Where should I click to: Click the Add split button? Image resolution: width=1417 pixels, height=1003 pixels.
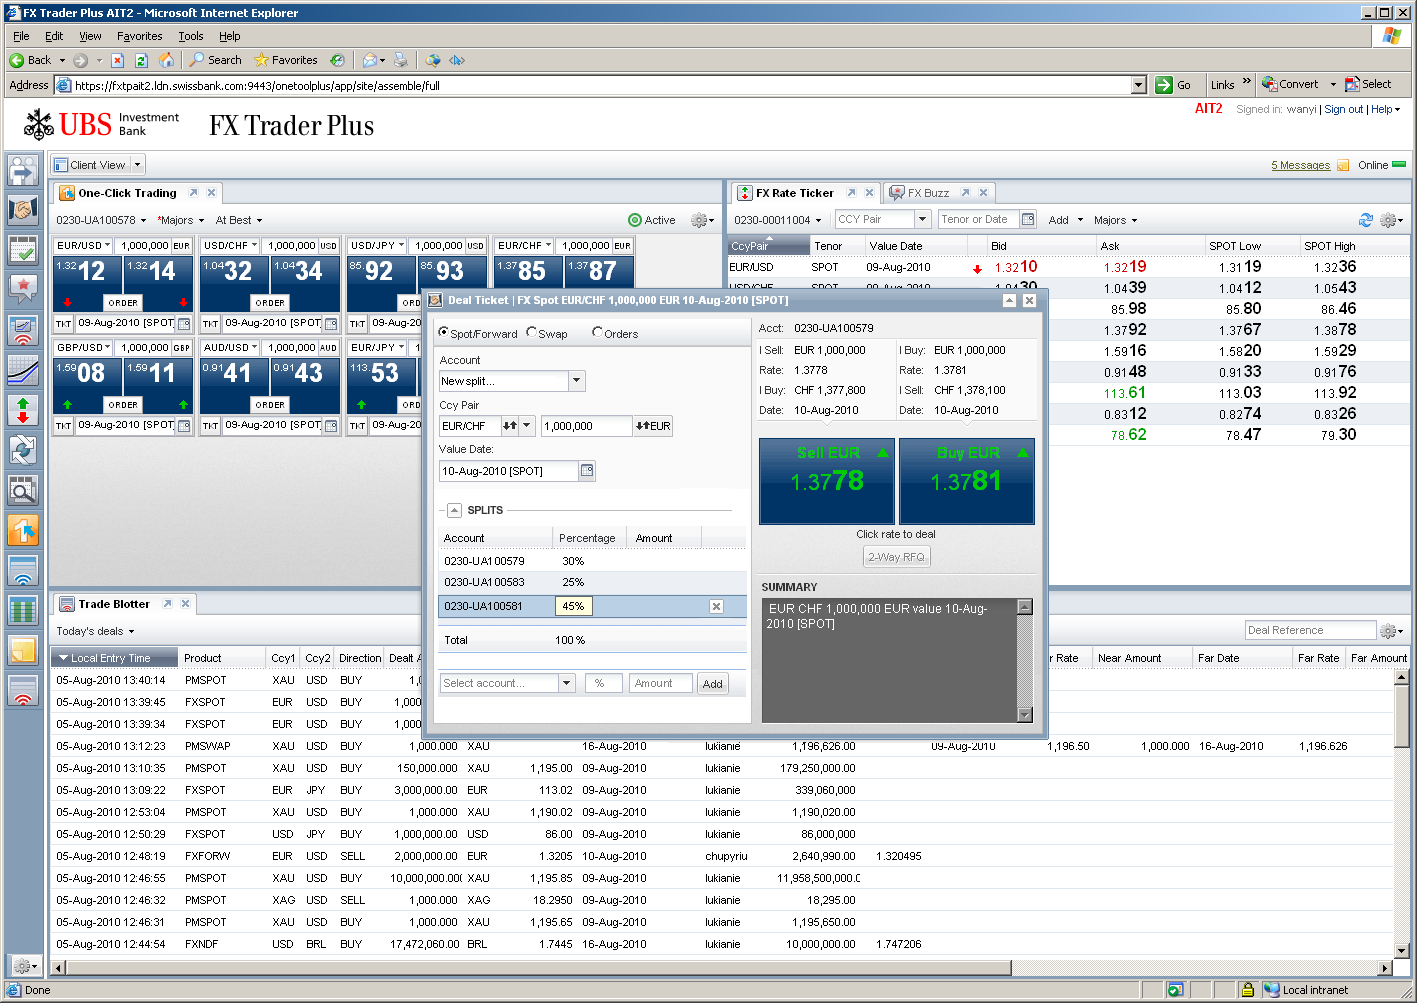point(712,684)
